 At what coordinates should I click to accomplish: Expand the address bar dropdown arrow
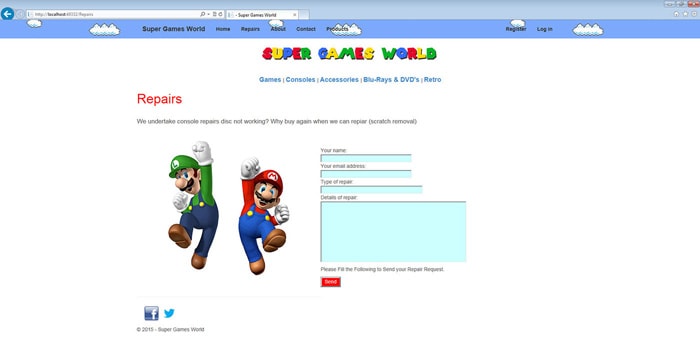click(x=208, y=14)
